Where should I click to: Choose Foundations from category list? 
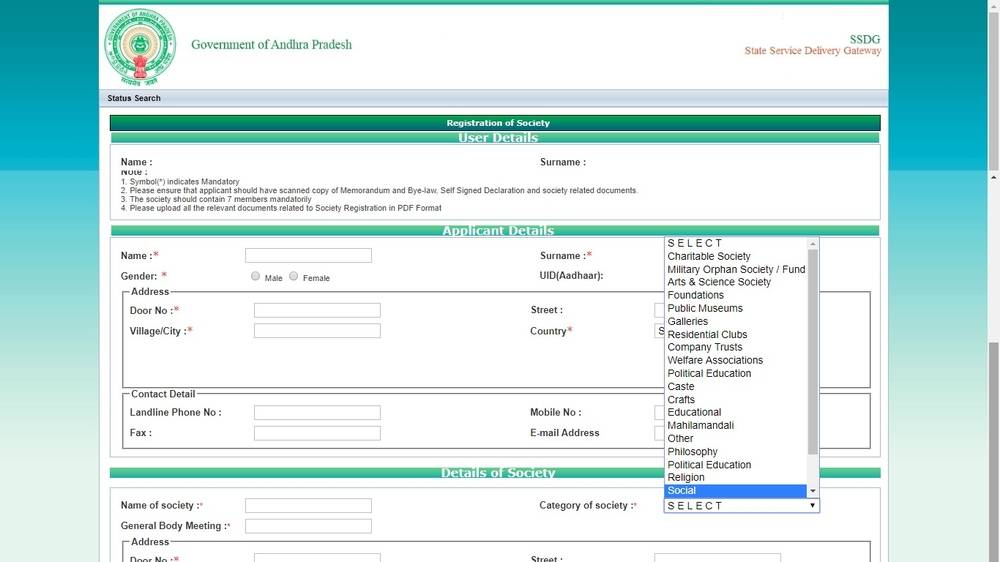736,295
